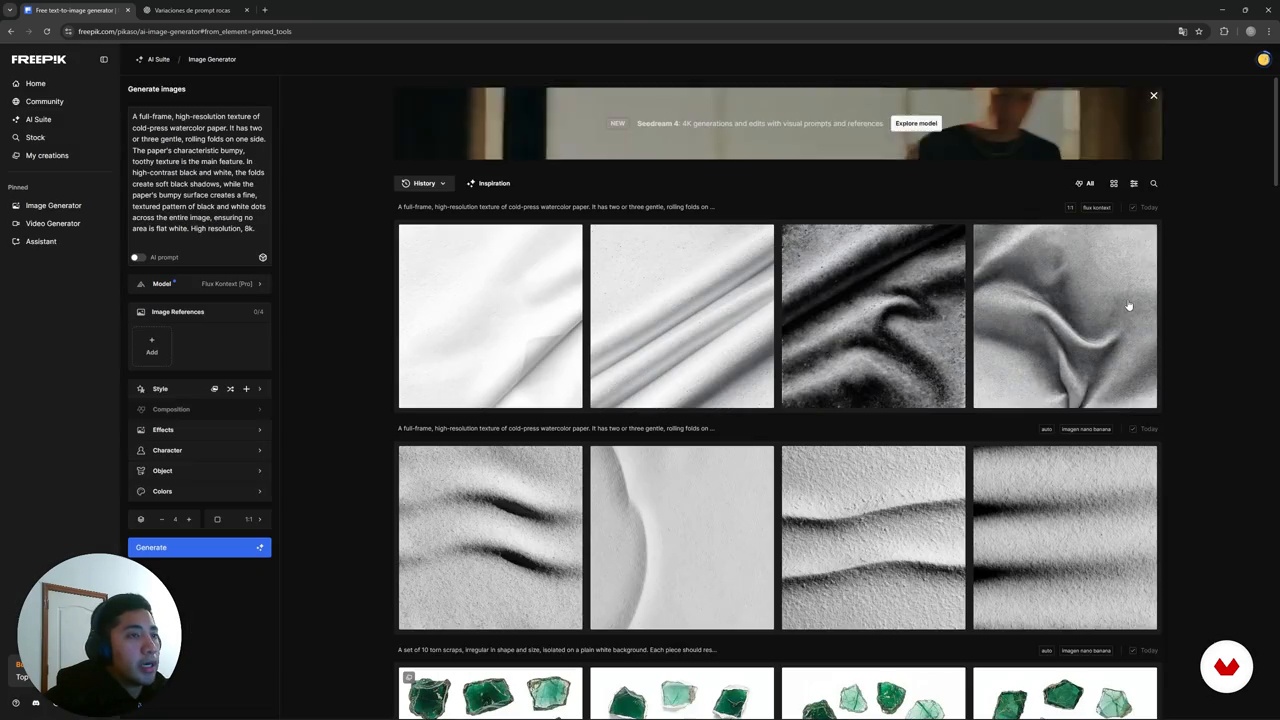This screenshot has width=1280, height=720.
Task: Open diagonal folds paper thumbnail
Action: coord(682,316)
